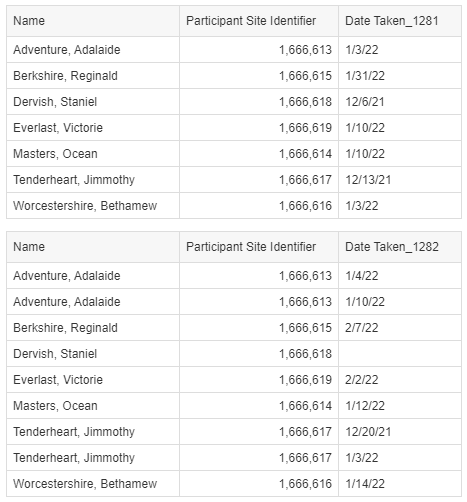
Task: Select the 1/12/22 date cell
Action: 400,406
